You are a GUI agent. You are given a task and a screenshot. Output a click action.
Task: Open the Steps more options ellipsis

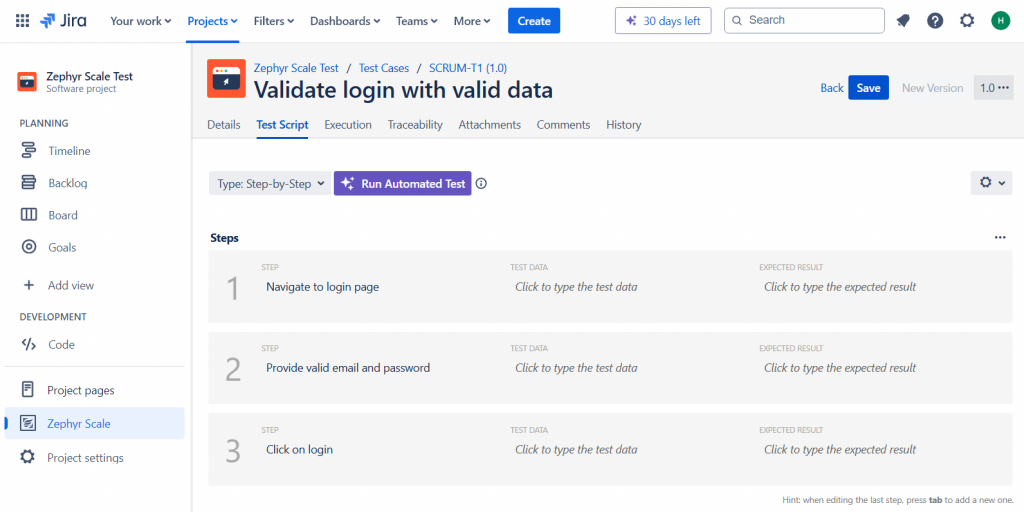click(1000, 238)
